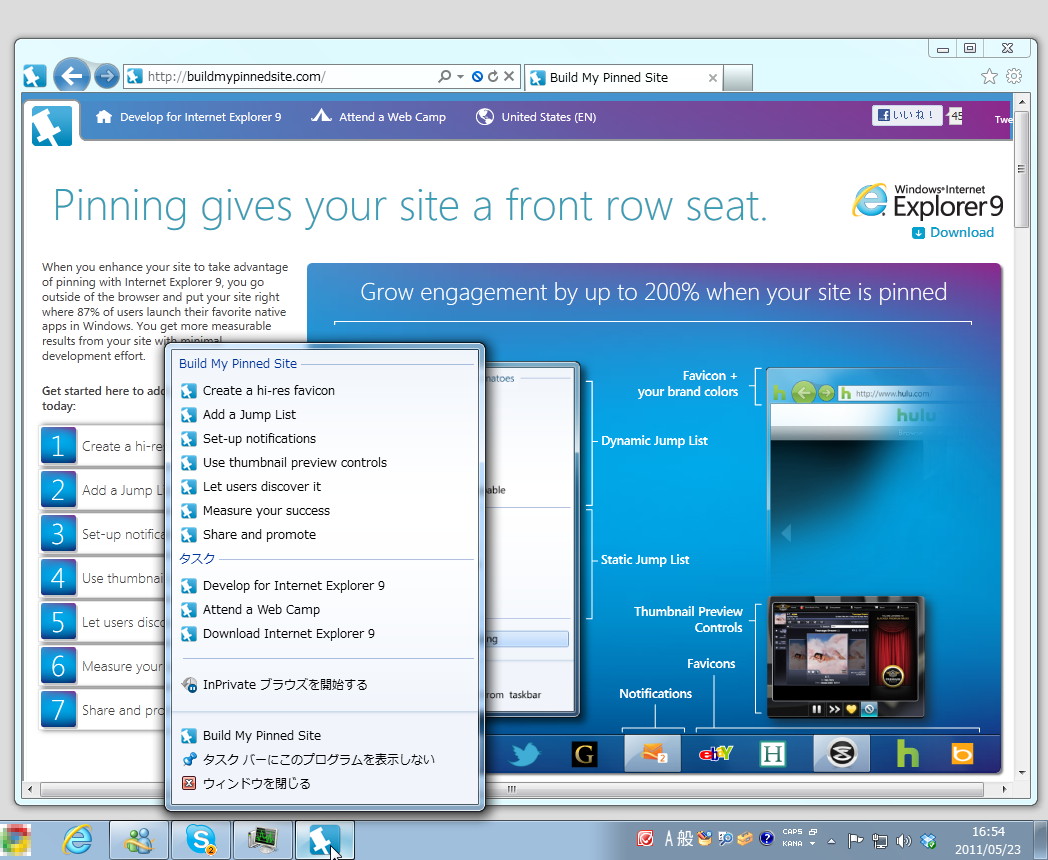
Task: Open the volume speaker tray icon
Action: tap(904, 841)
